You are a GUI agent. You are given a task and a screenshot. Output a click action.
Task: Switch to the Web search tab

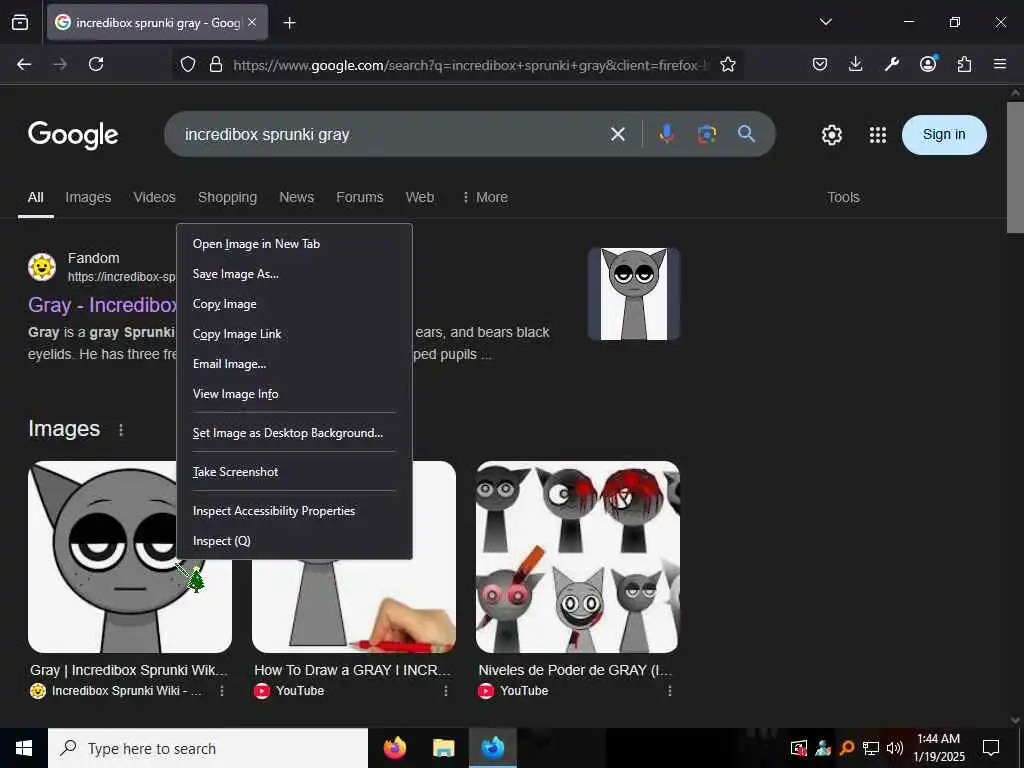tap(419, 197)
